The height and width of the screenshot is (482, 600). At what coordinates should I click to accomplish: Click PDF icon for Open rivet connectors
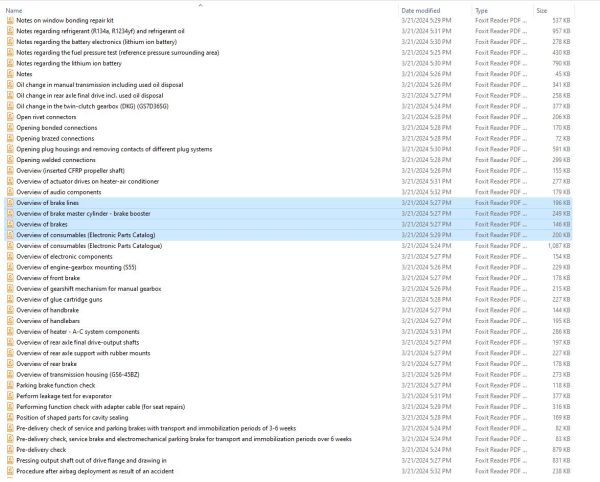tap(10, 117)
